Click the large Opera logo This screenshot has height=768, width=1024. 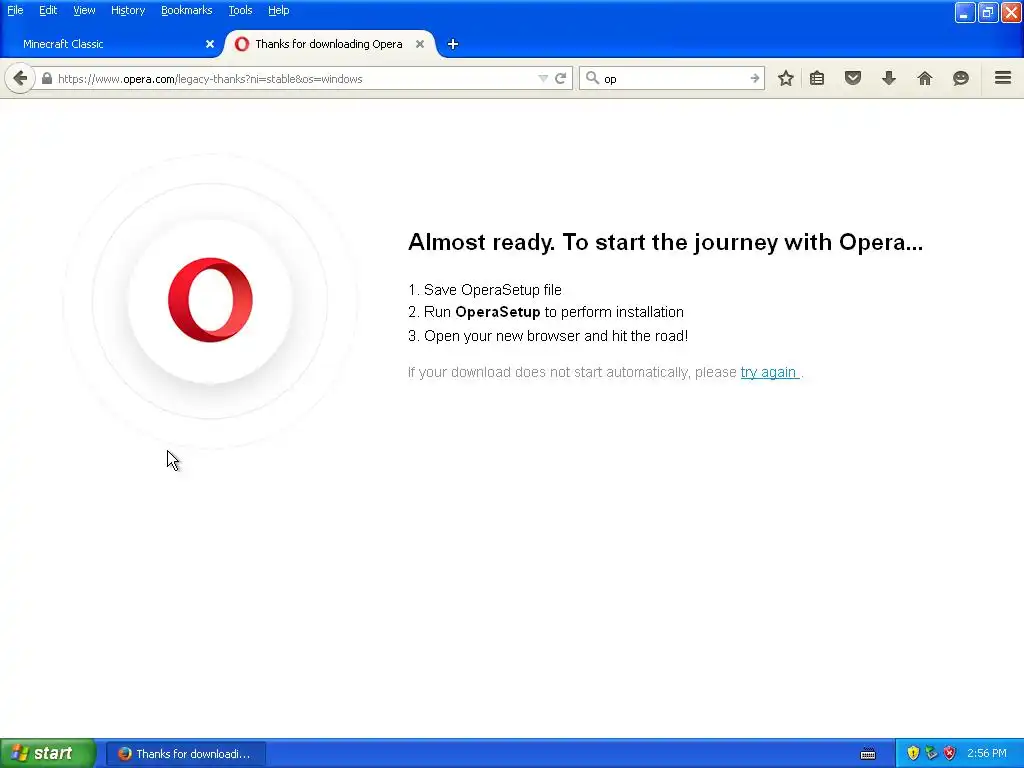210,300
